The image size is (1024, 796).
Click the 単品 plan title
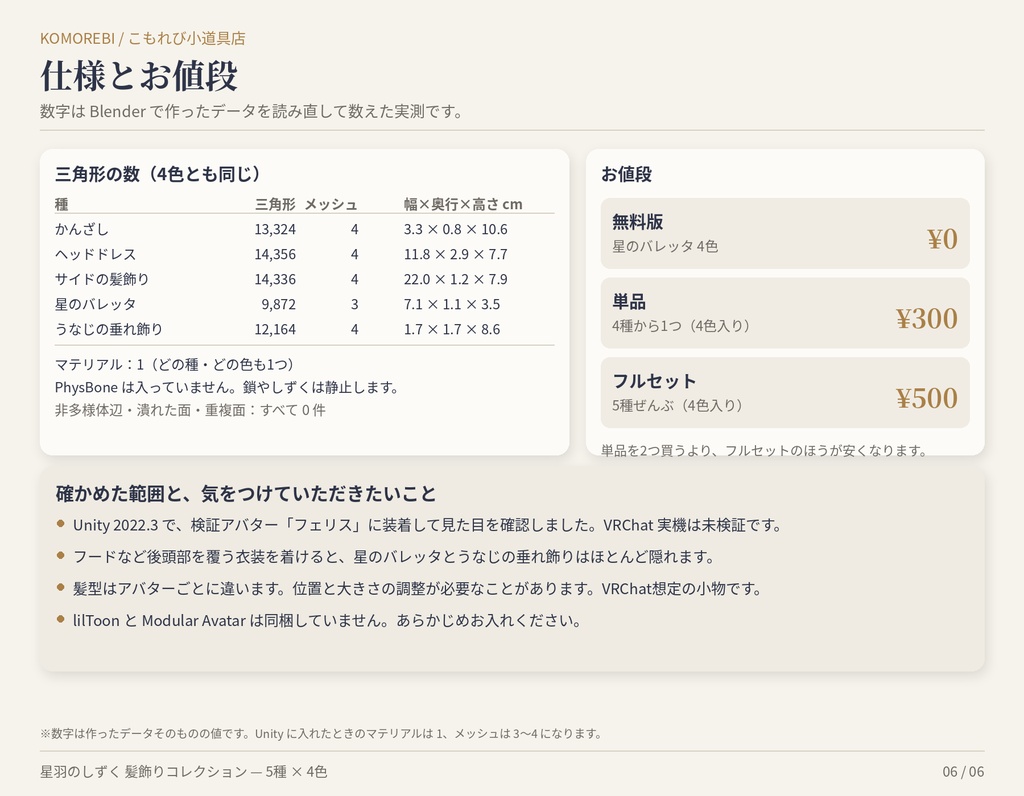(629, 302)
